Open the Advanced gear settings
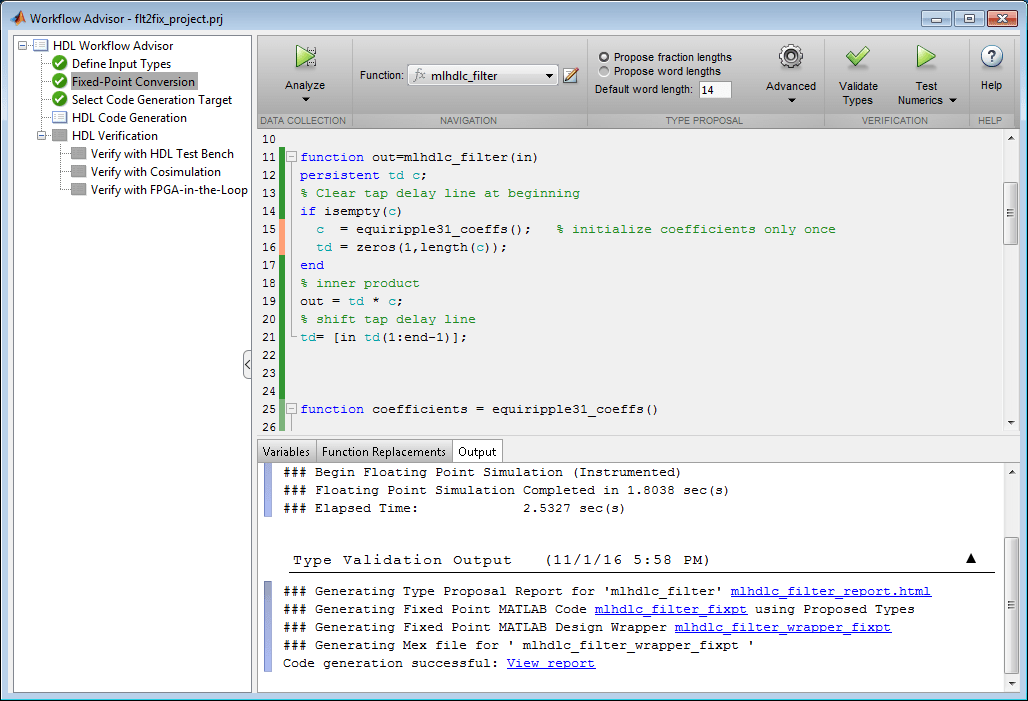The image size is (1028, 701). tap(791, 57)
